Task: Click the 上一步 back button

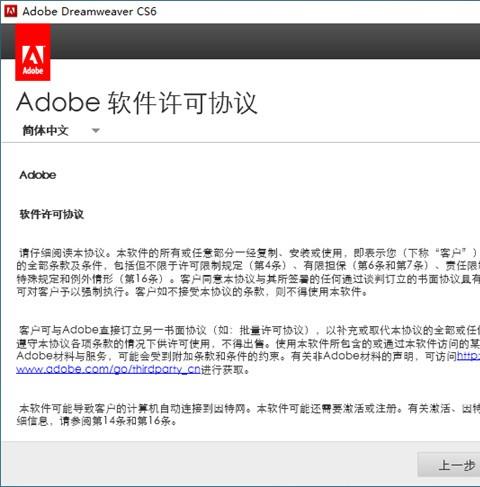Action: pos(449,465)
